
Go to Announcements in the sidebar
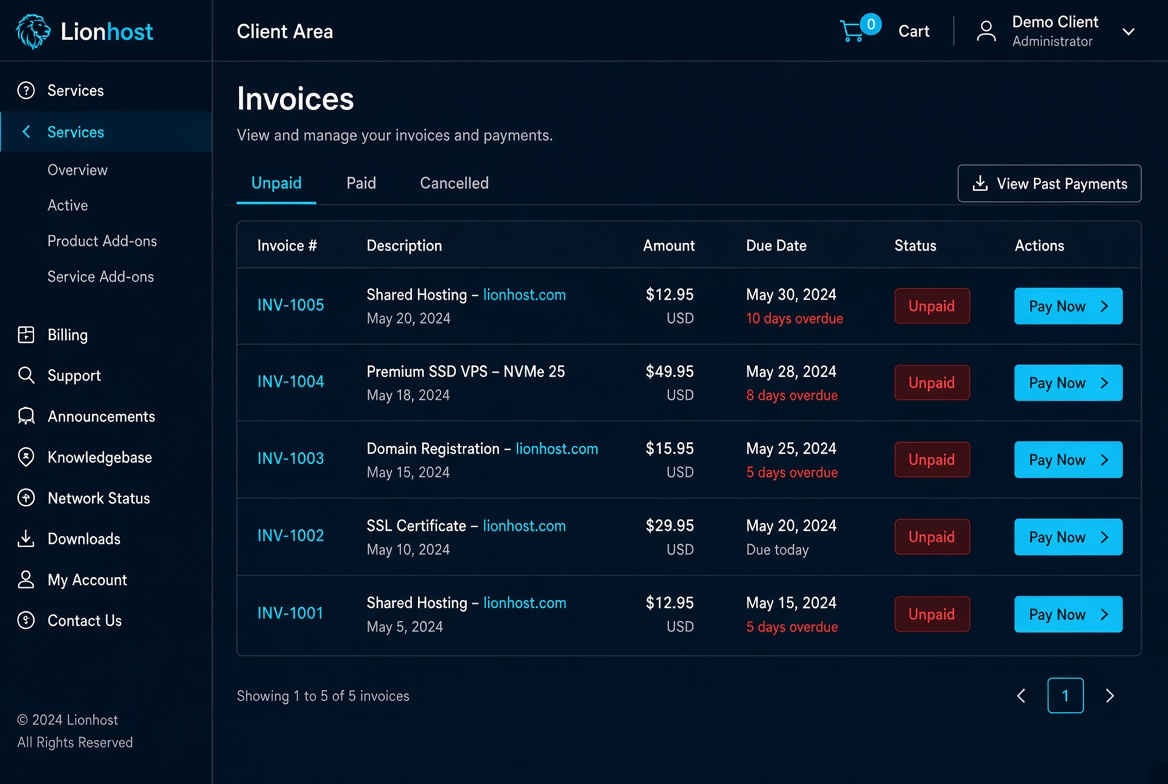click(x=101, y=417)
